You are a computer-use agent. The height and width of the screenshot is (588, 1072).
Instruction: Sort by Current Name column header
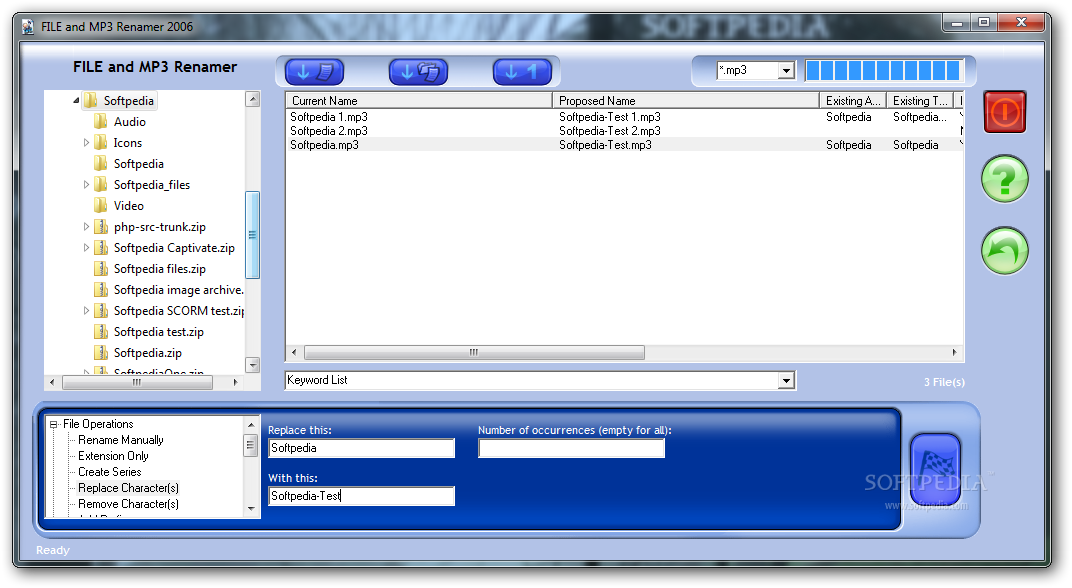coord(419,101)
